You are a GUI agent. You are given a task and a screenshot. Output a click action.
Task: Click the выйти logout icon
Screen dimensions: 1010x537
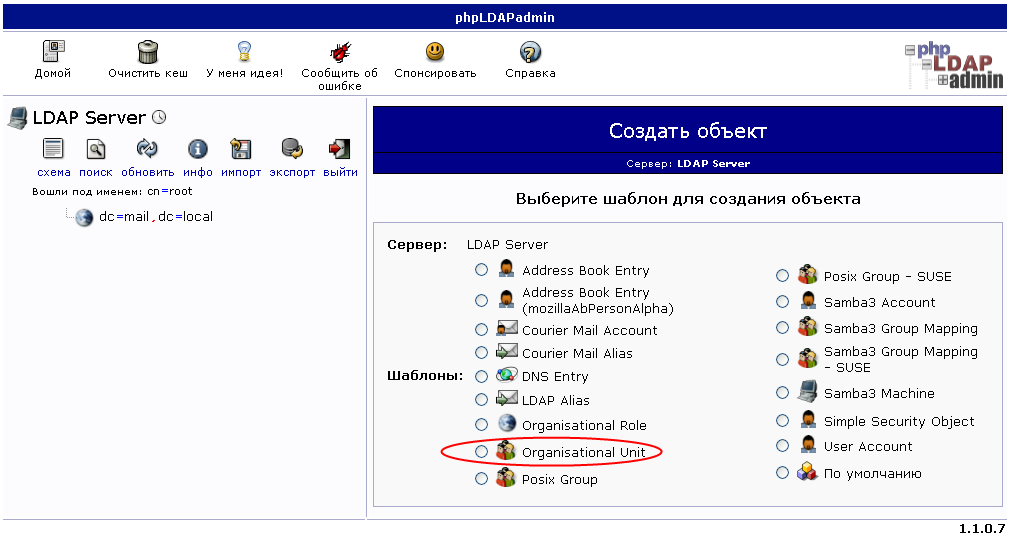[339, 149]
